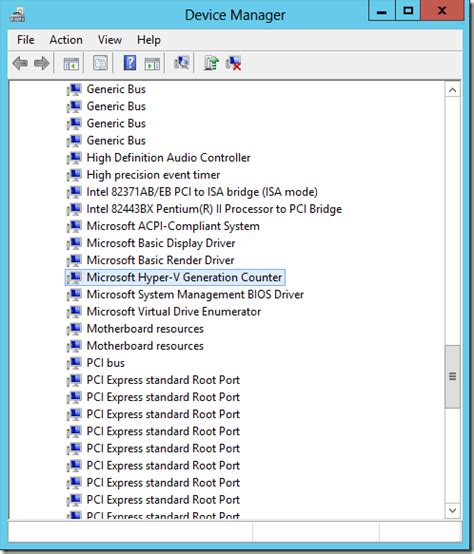Click the Forward arrow toolbar icon

pos(42,64)
